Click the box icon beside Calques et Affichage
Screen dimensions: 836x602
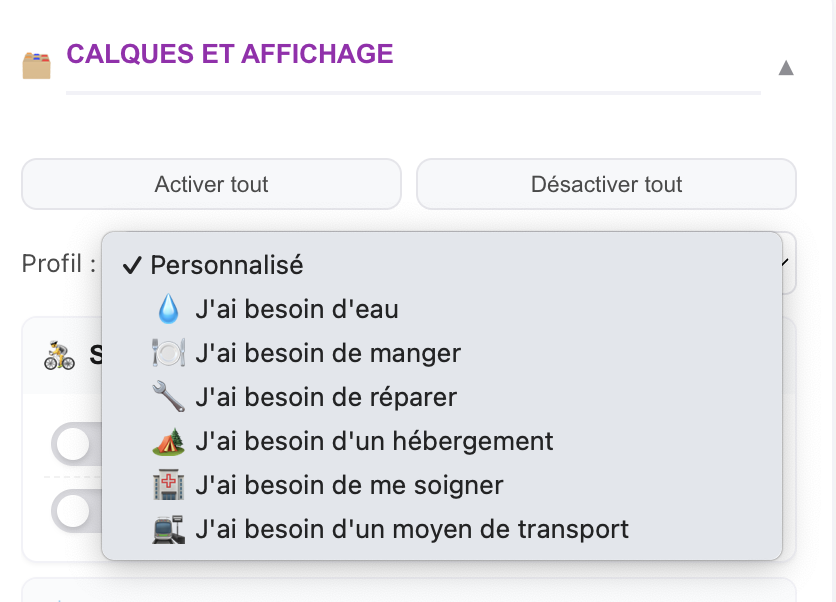tap(36, 64)
